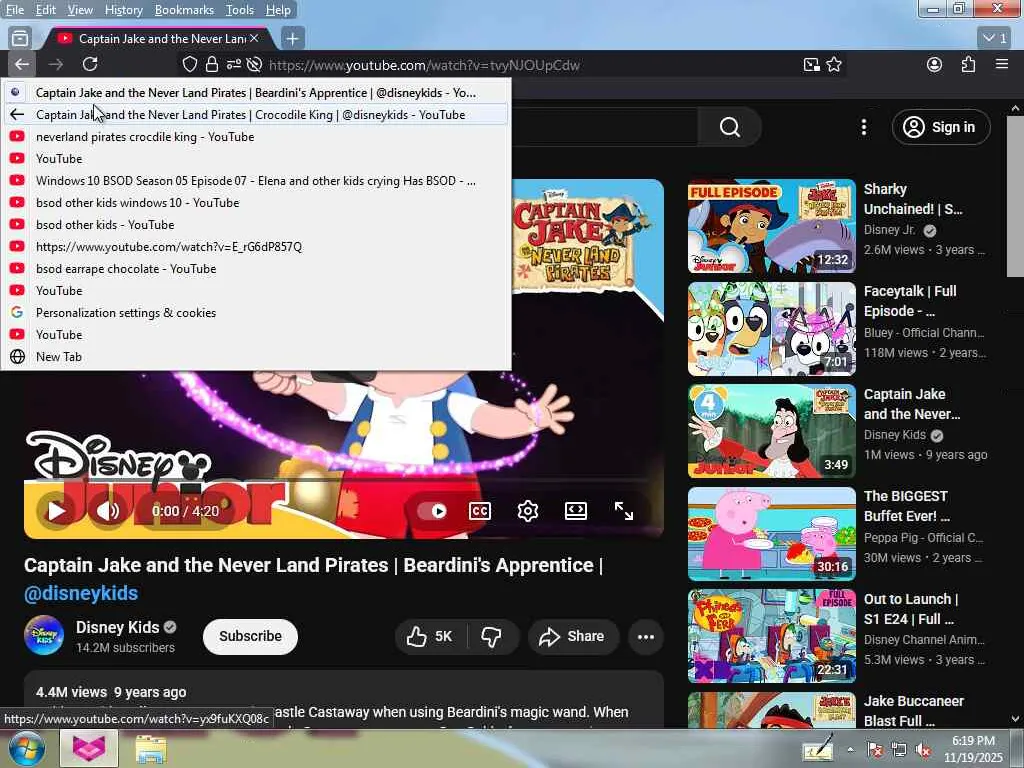
Task: Switch to theater mode icon
Action: [575, 511]
